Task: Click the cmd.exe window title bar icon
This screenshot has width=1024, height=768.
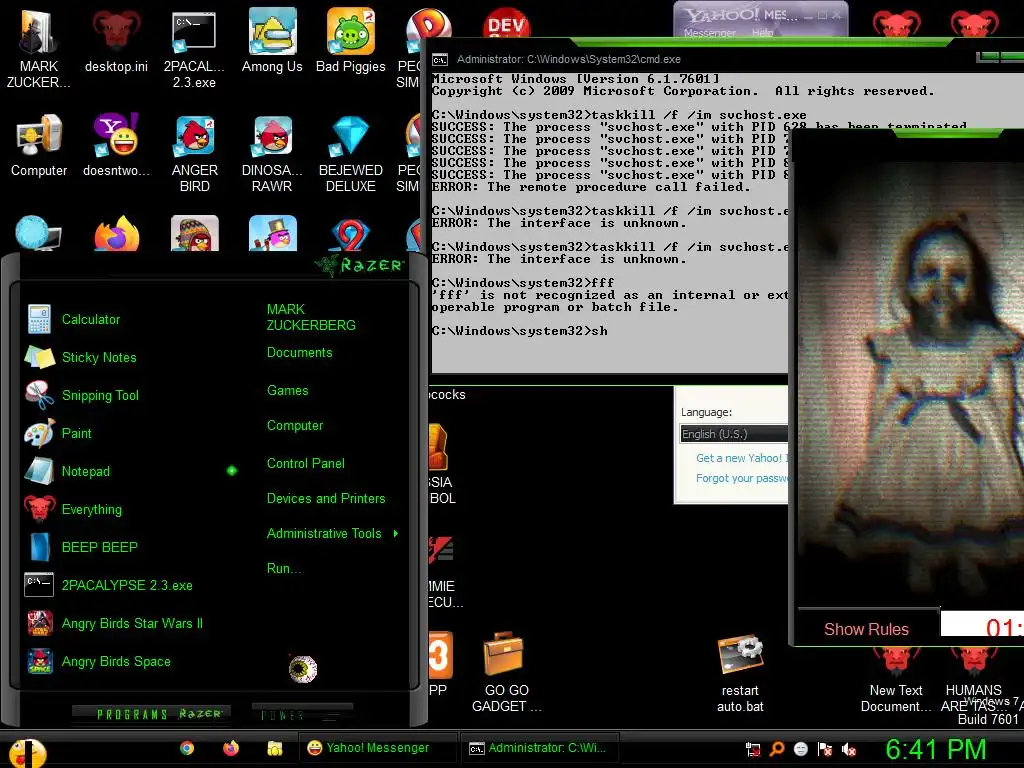Action: (x=440, y=59)
